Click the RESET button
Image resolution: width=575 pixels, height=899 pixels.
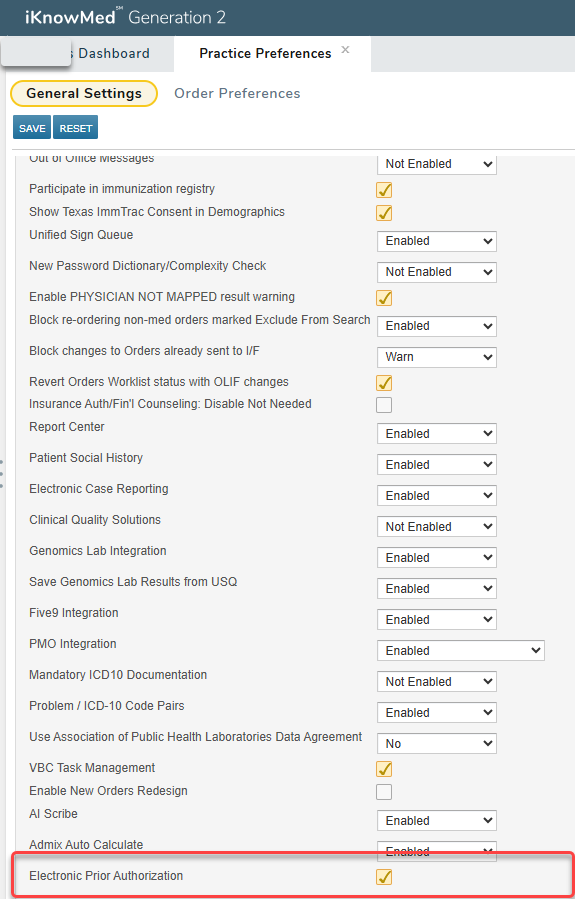tap(76, 128)
